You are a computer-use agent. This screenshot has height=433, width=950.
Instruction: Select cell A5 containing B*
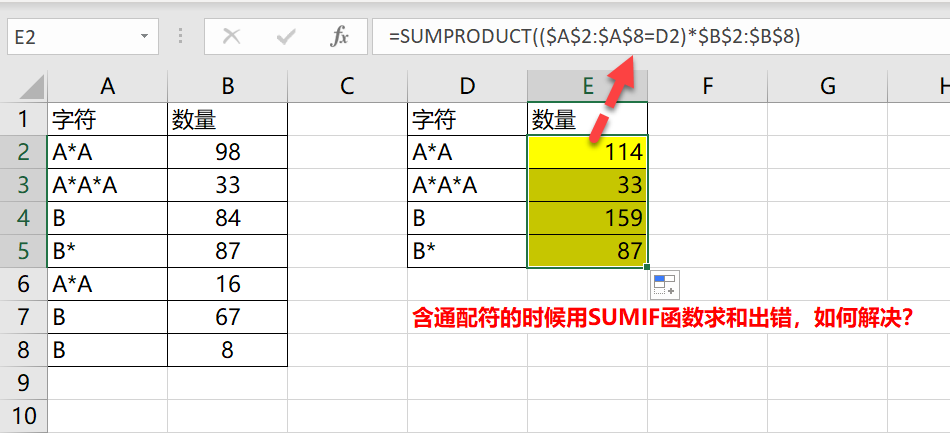pos(107,251)
